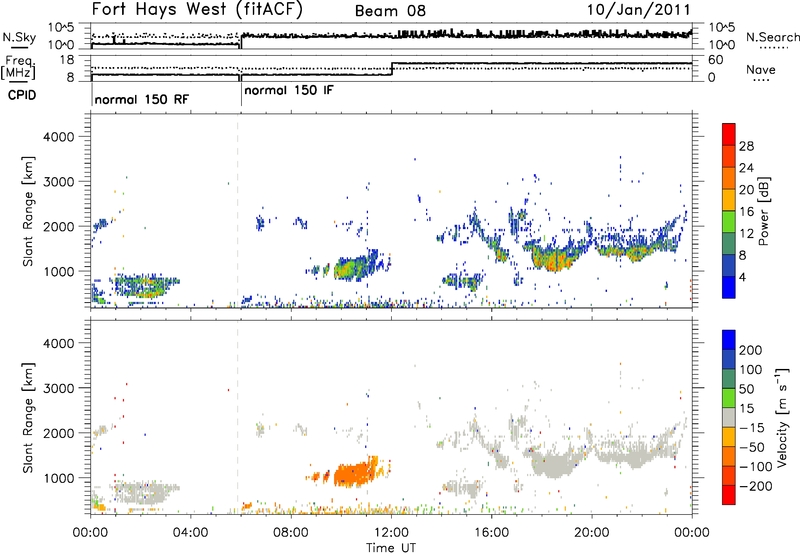Click the 1000 km tick in the velocity panel
Image resolution: width=800 pixels, height=554 pixels.
59,477
